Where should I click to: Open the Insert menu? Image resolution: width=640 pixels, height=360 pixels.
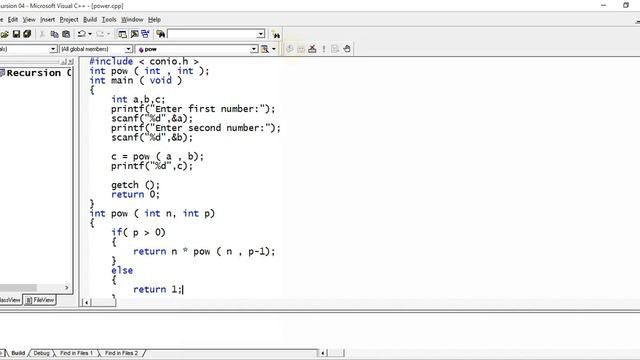(x=47, y=20)
